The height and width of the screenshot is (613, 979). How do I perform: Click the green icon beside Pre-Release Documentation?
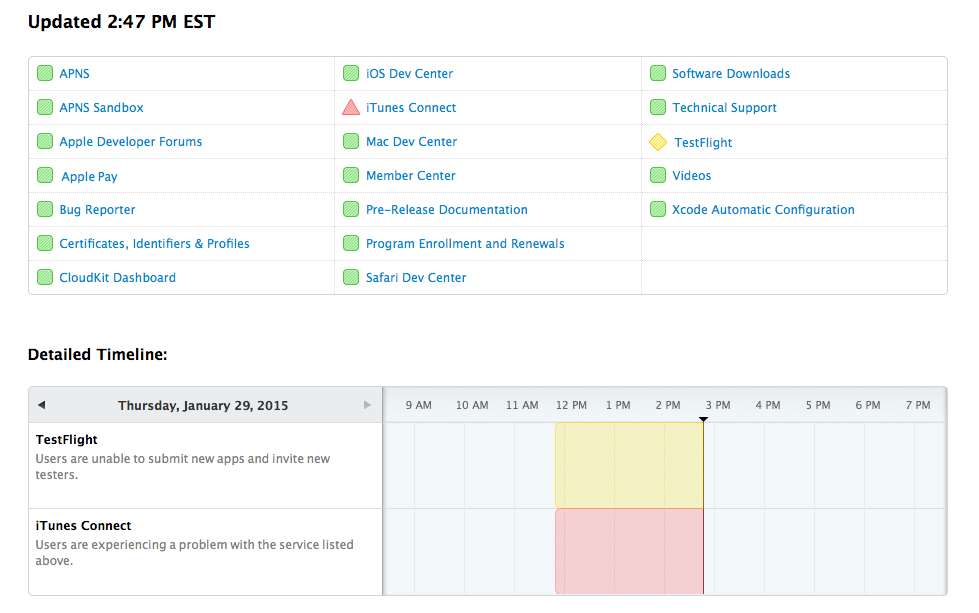pyautogui.click(x=351, y=209)
